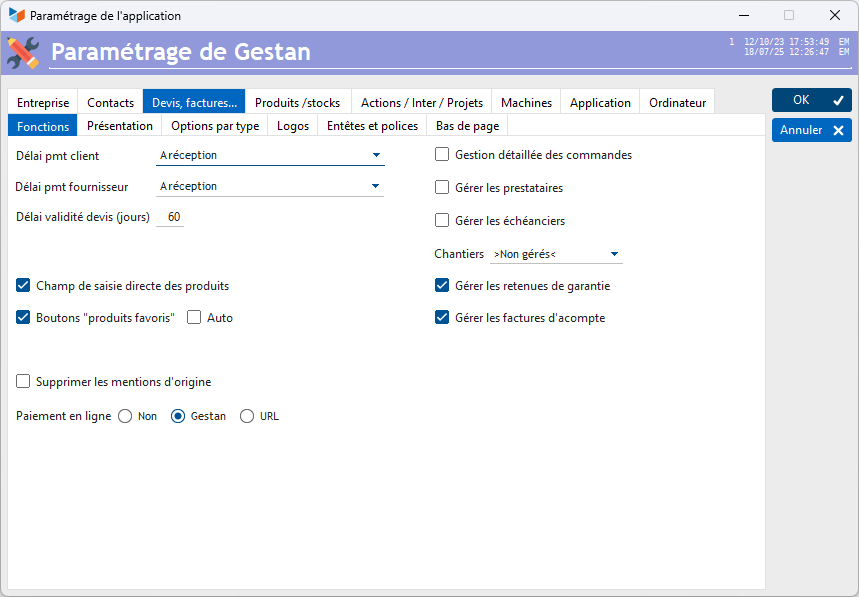The height and width of the screenshot is (597, 859).
Task: Go to the Logos sub-tab
Action: pyautogui.click(x=293, y=126)
